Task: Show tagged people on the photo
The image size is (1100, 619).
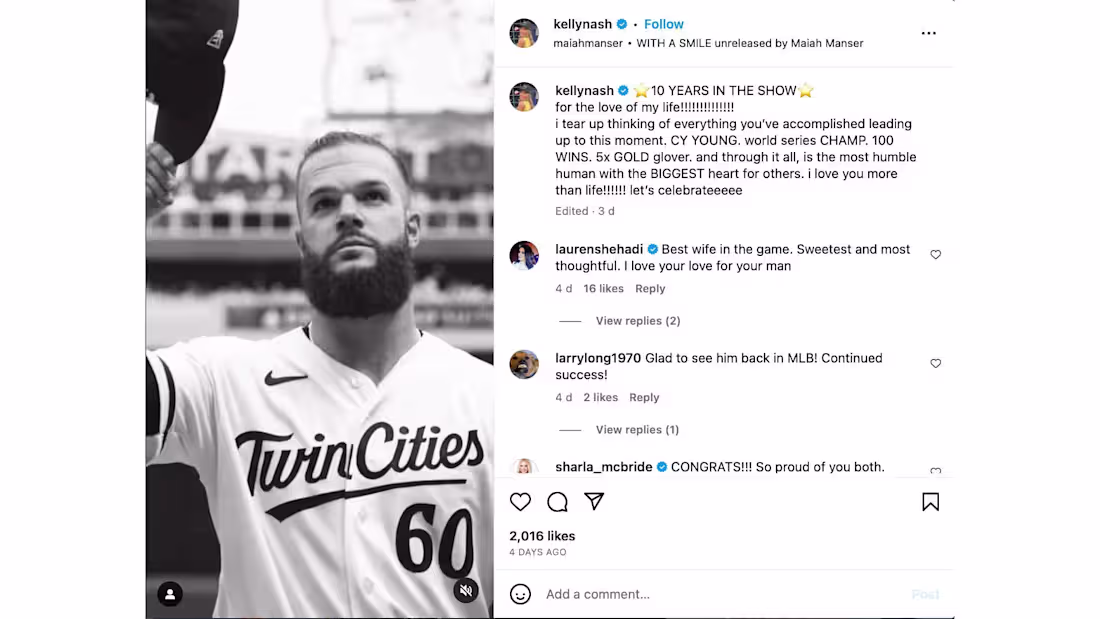Action: 170,594
